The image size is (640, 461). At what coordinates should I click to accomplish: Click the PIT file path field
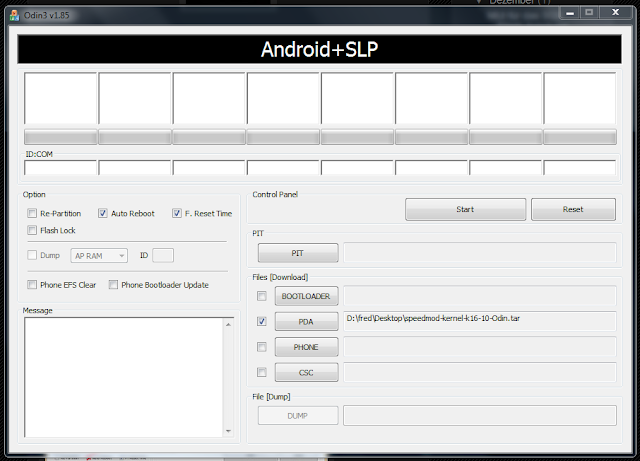[480, 253]
